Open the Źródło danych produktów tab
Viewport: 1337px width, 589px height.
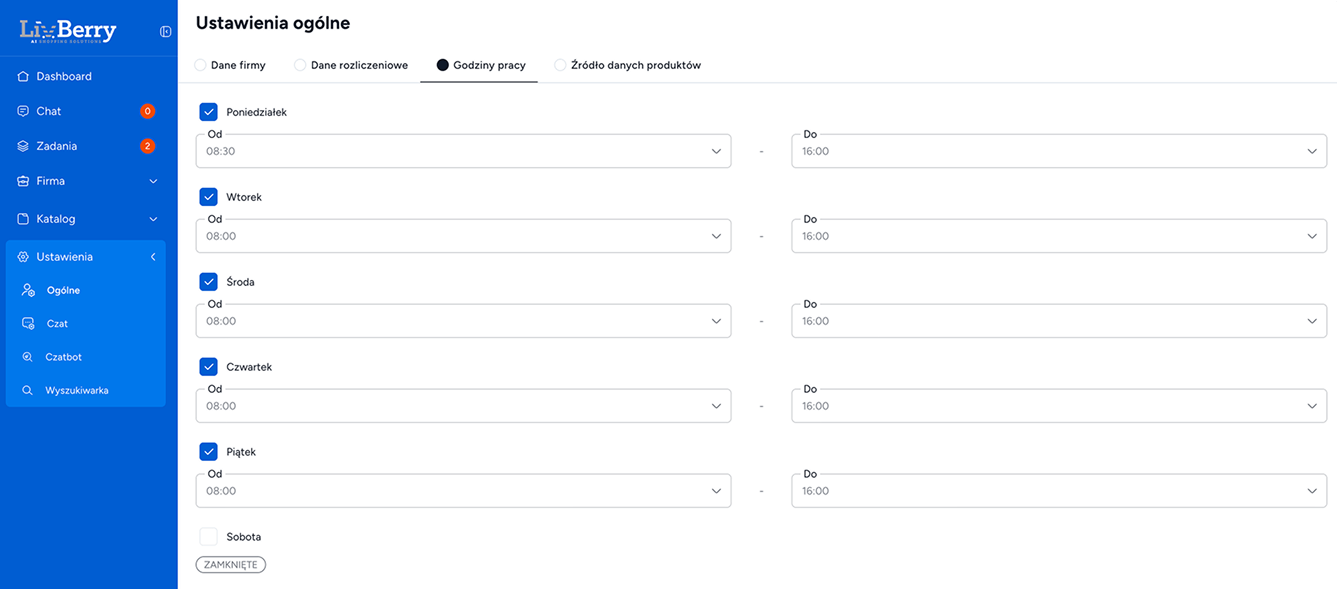(x=627, y=65)
